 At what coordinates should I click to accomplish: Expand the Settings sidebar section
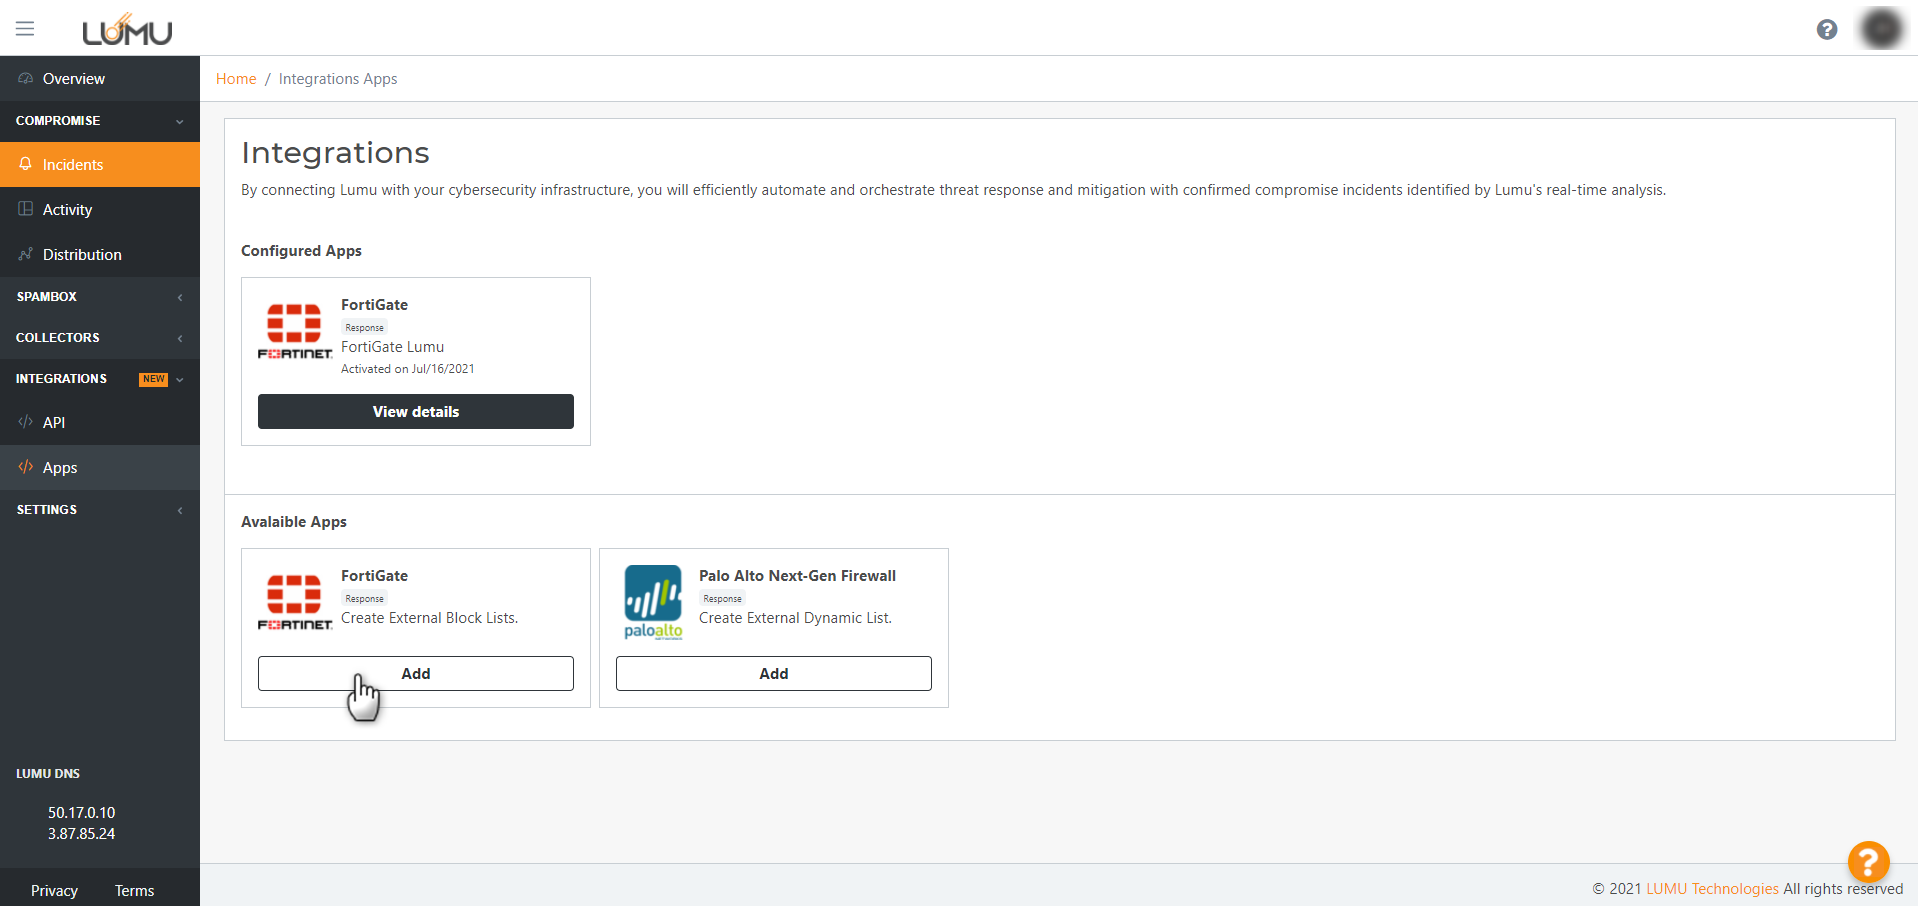coord(99,510)
